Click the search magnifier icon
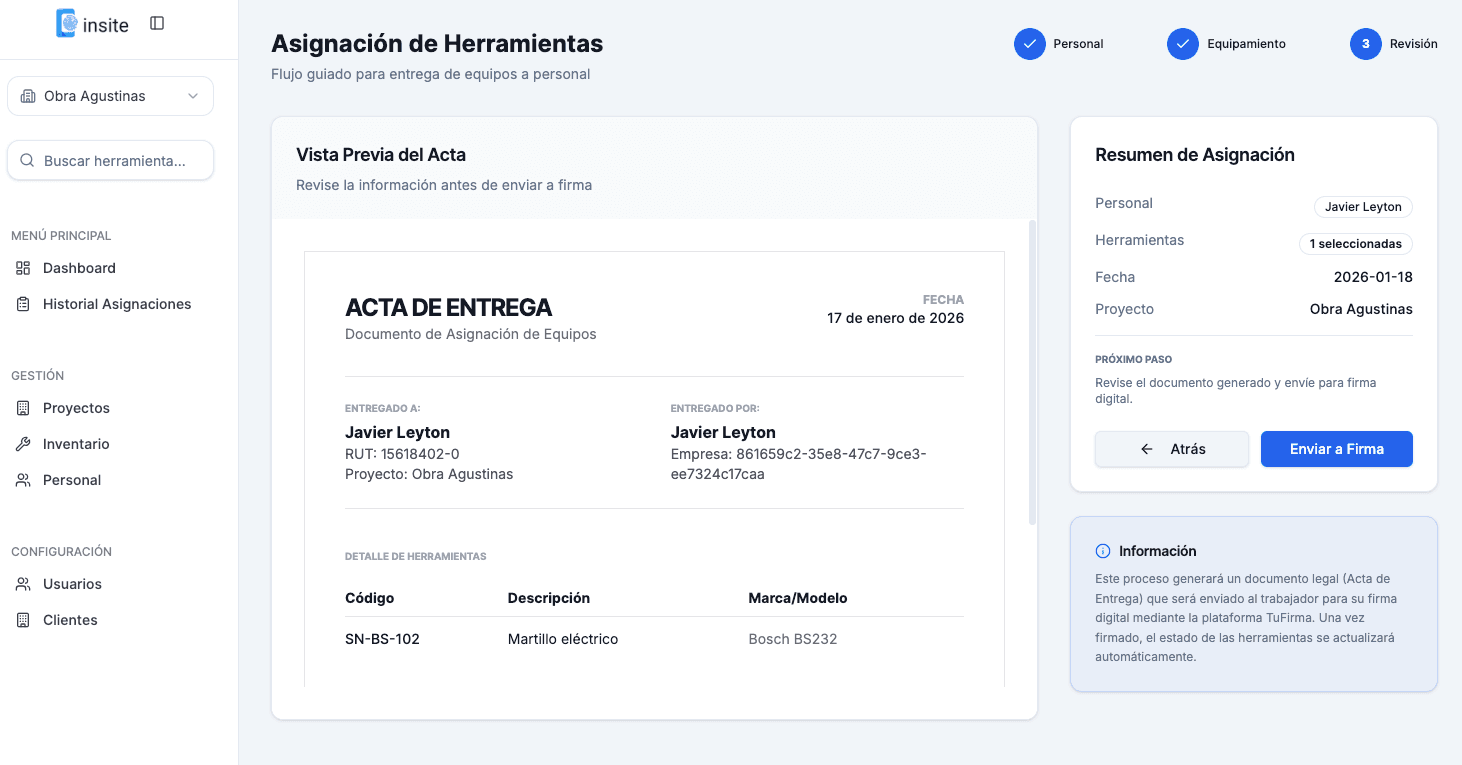Image resolution: width=1462 pixels, height=765 pixels. click(x=26, y=160)
